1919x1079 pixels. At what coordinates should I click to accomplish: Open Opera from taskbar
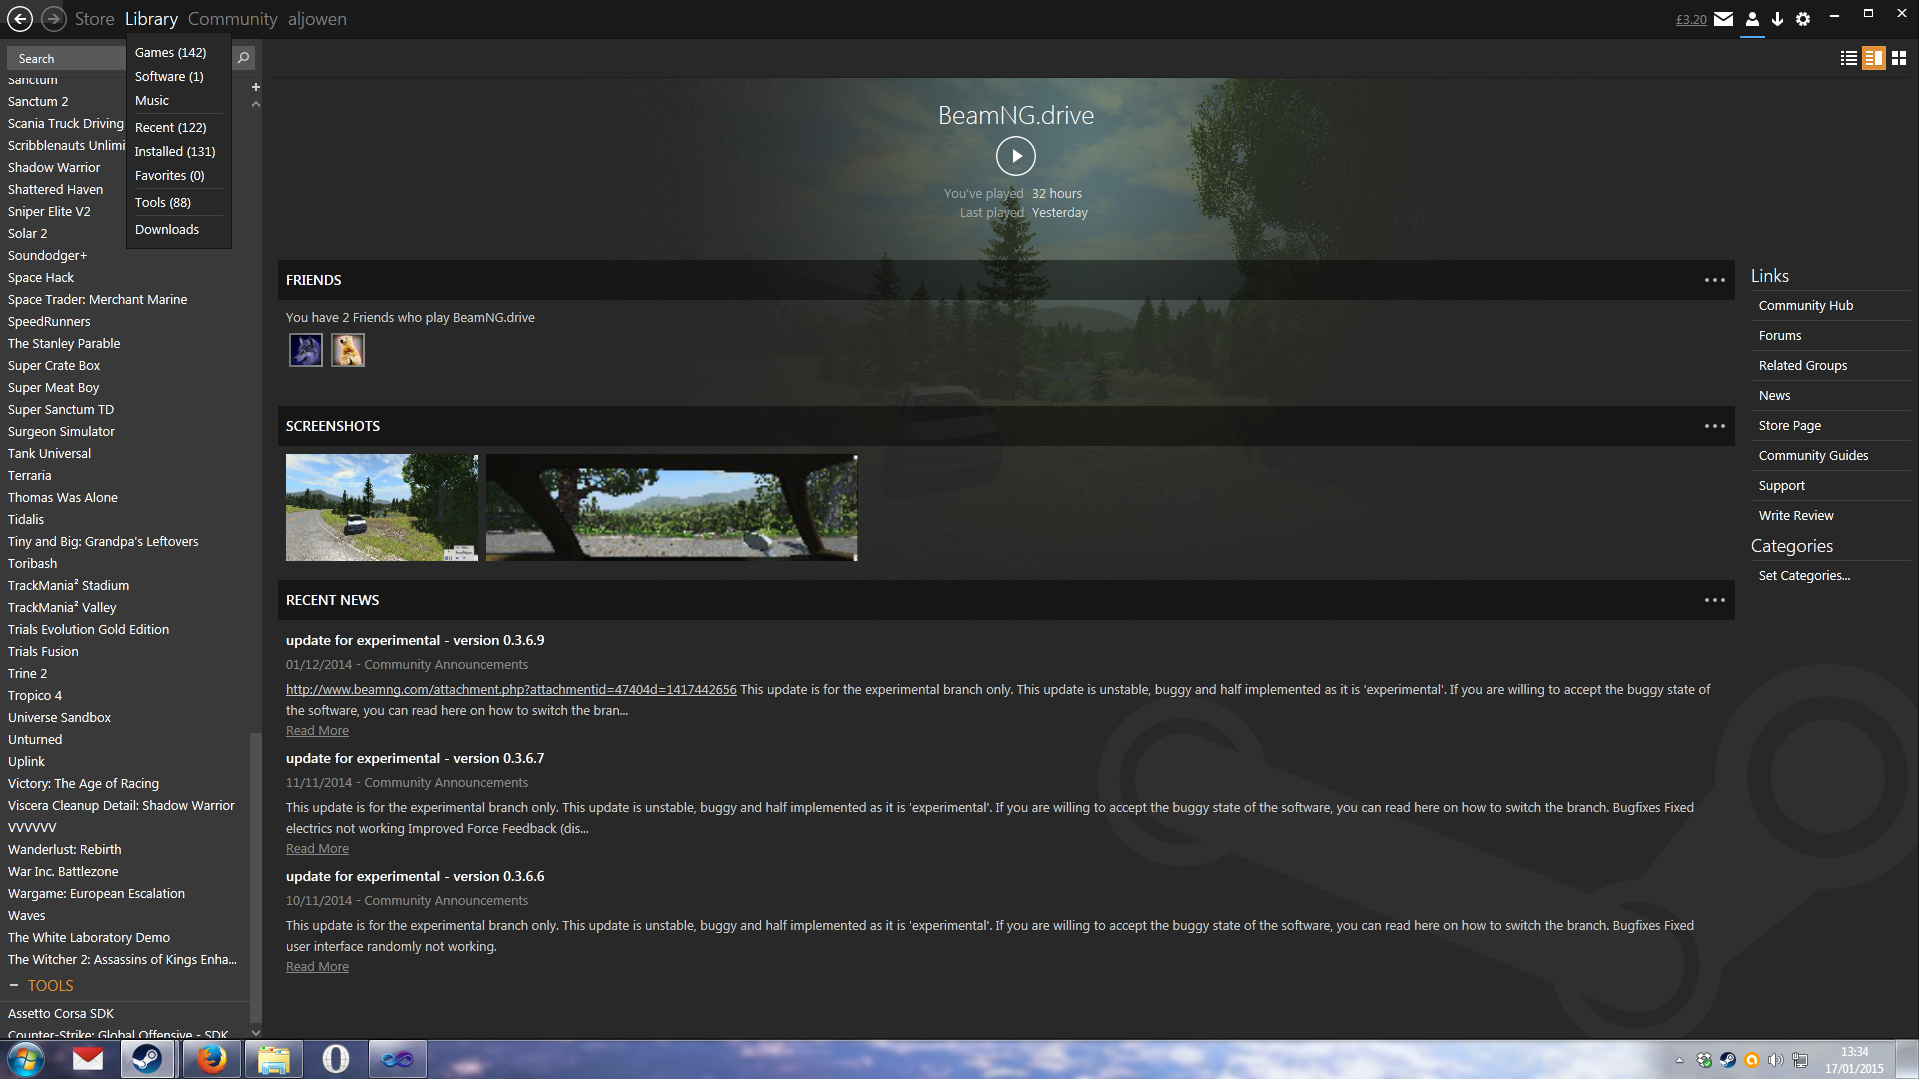click(x=335, y=1059)
